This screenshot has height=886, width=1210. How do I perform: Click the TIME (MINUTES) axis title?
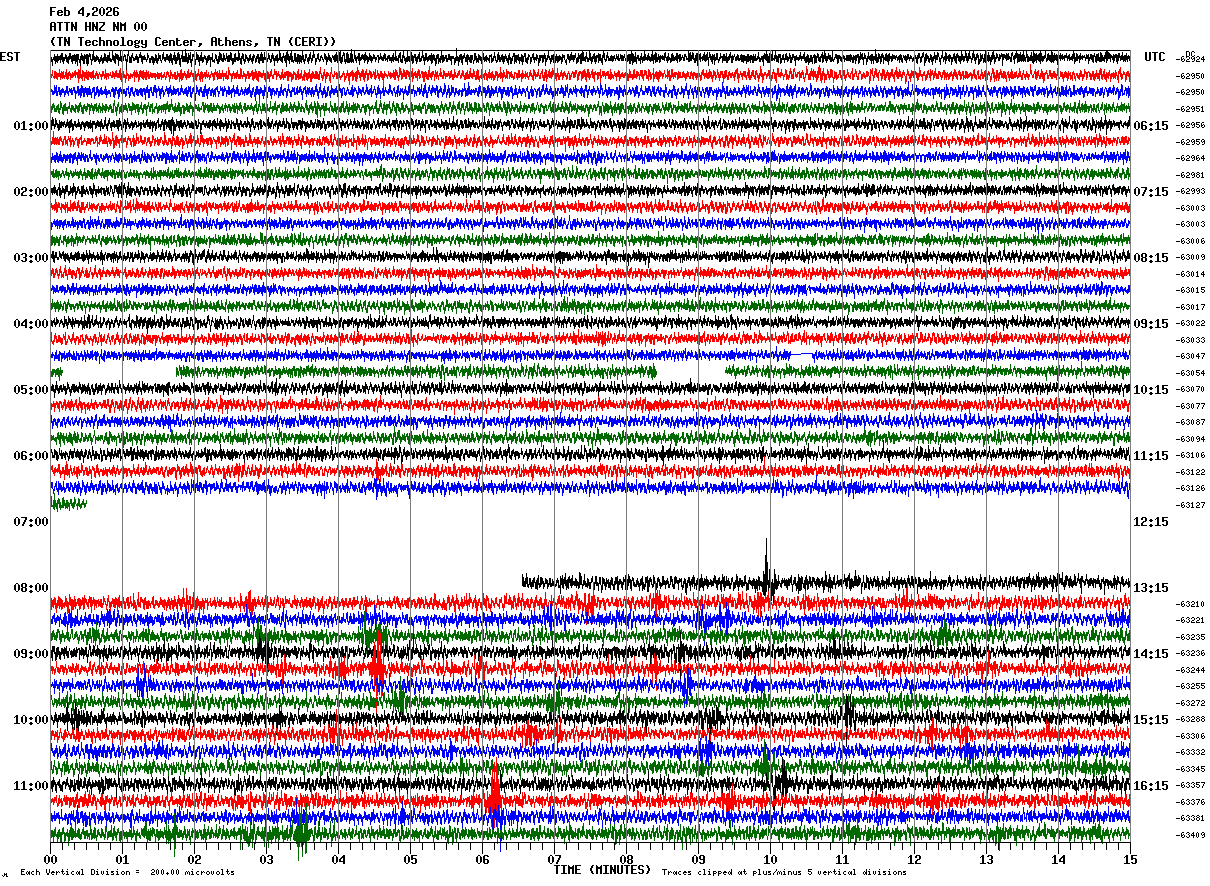(602, 870)
